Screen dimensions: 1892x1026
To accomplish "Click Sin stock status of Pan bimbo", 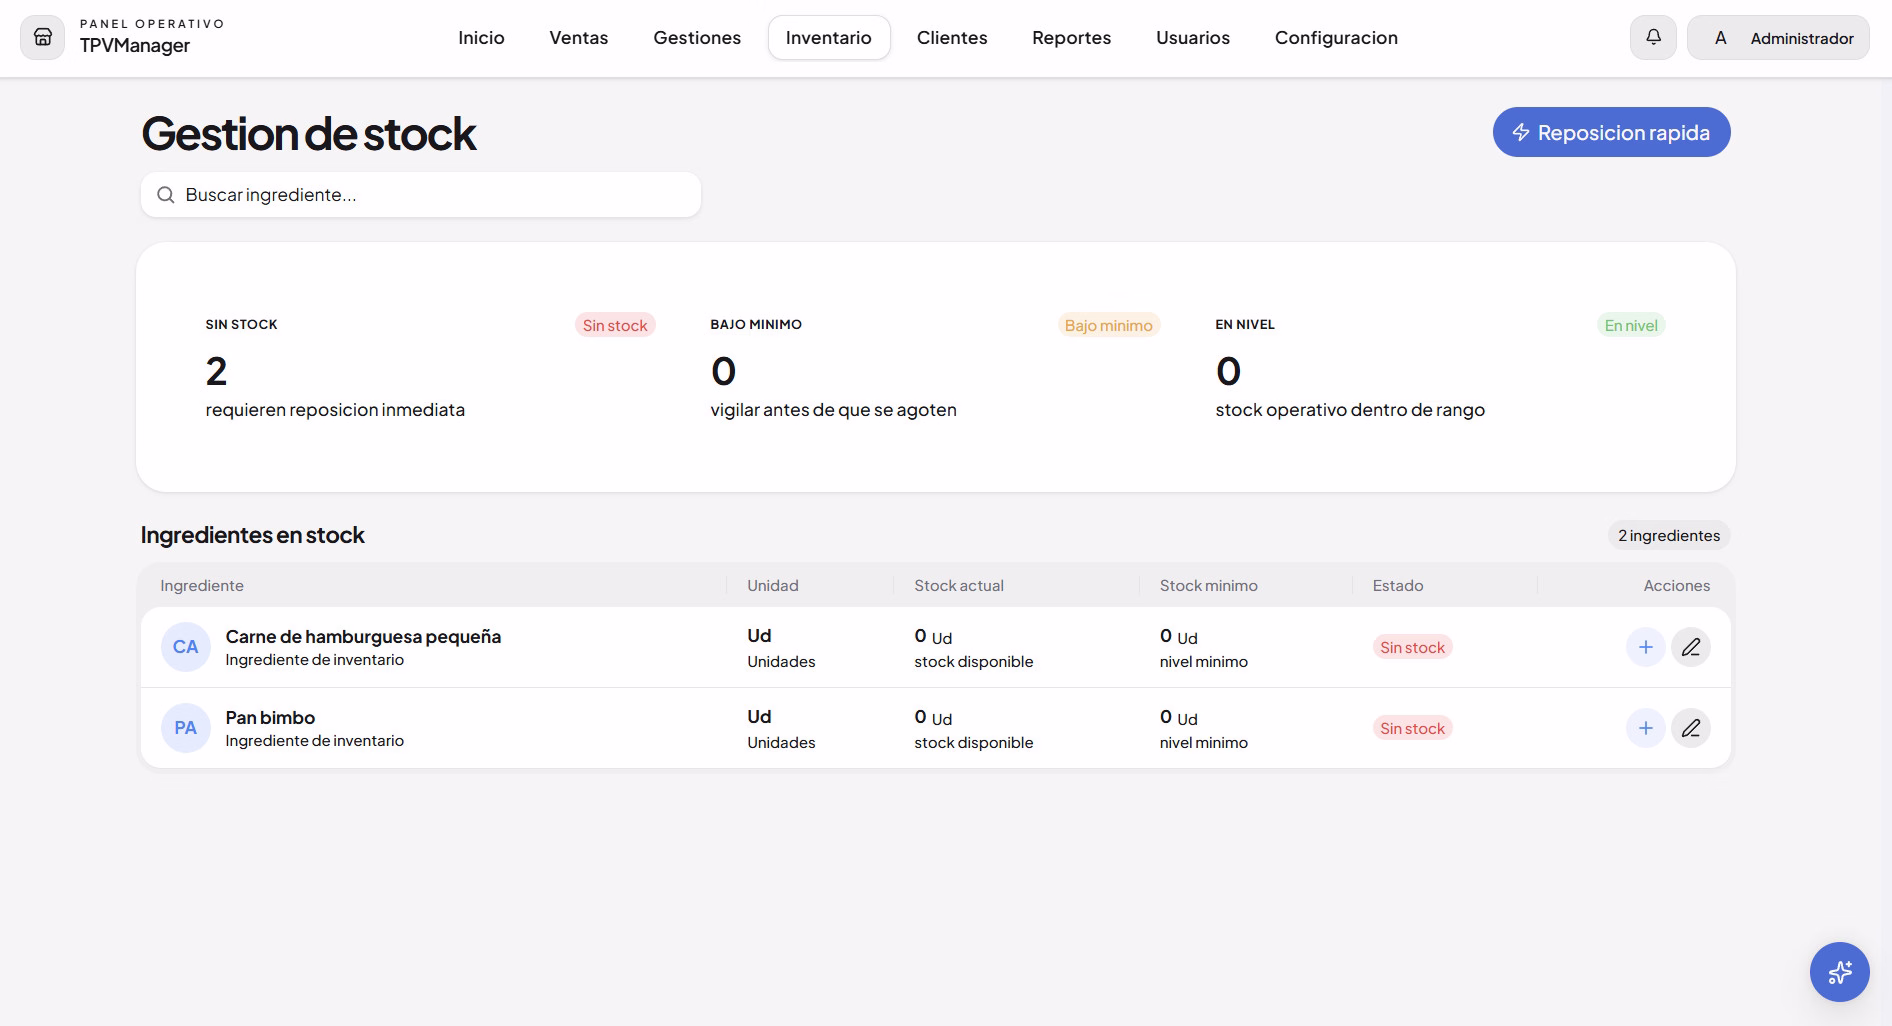I will (x=1412, y=728).
